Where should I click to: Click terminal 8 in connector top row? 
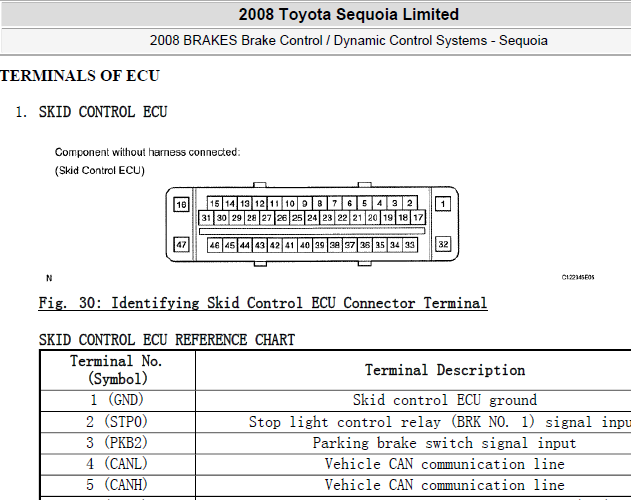320,203
